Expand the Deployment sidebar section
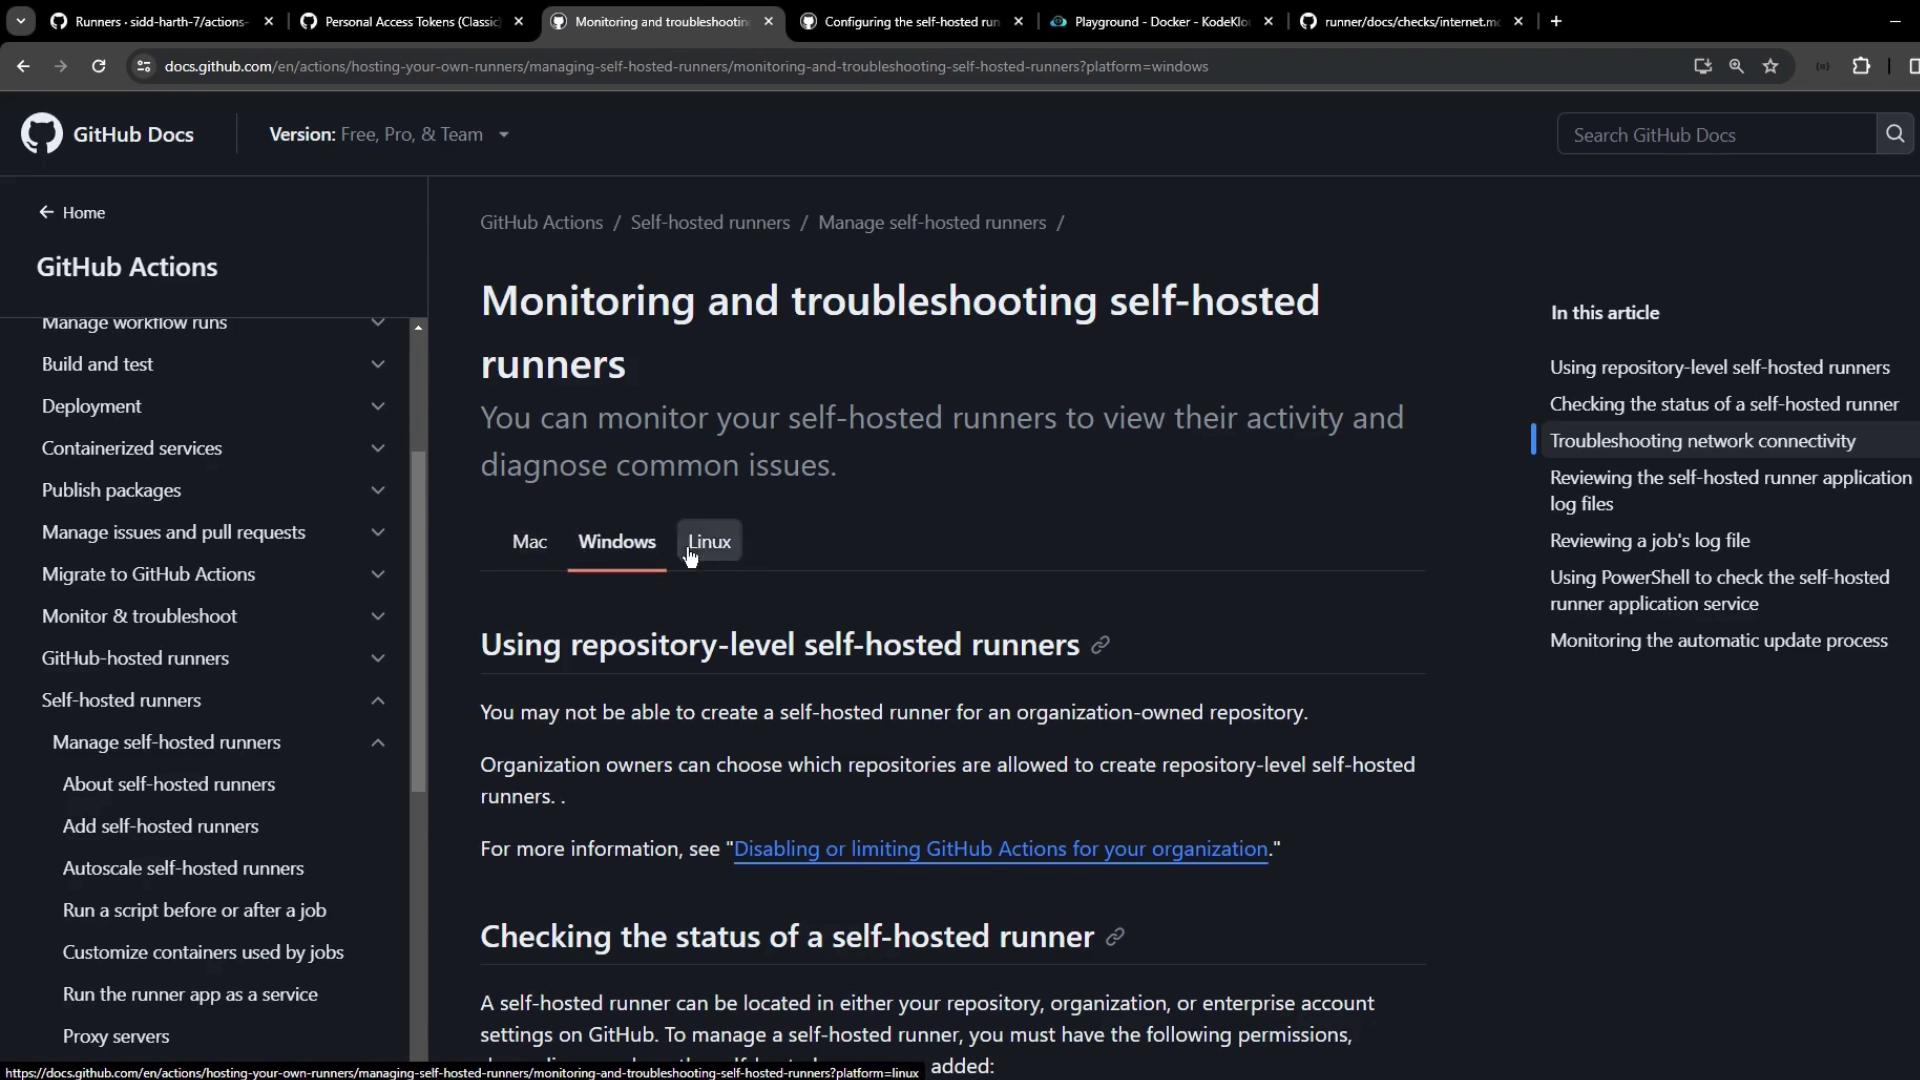The image size is (1920, 1080). coord(378,406)
